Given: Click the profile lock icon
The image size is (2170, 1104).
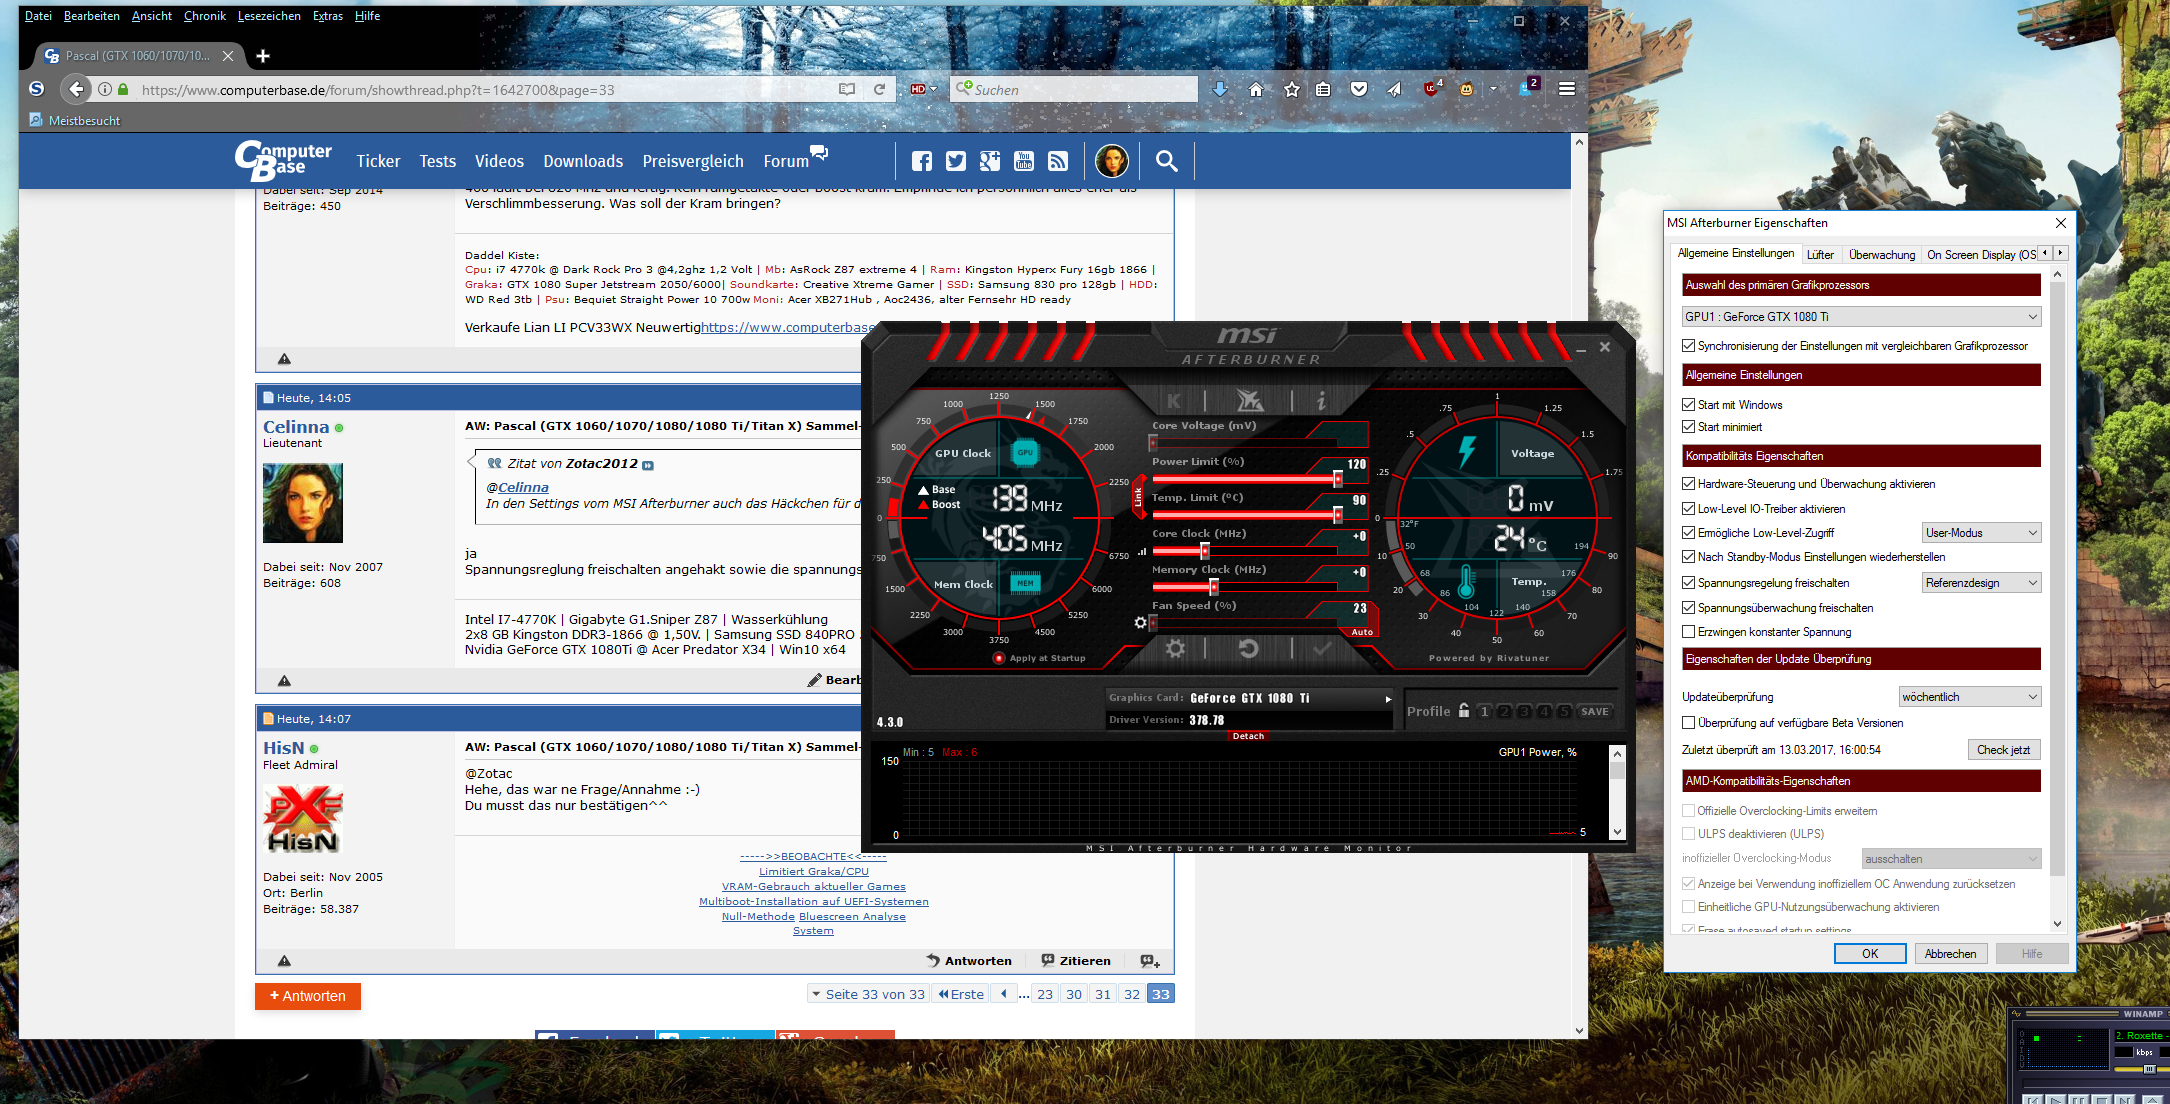Looking at the screenshot, I should coord(1464,711).
